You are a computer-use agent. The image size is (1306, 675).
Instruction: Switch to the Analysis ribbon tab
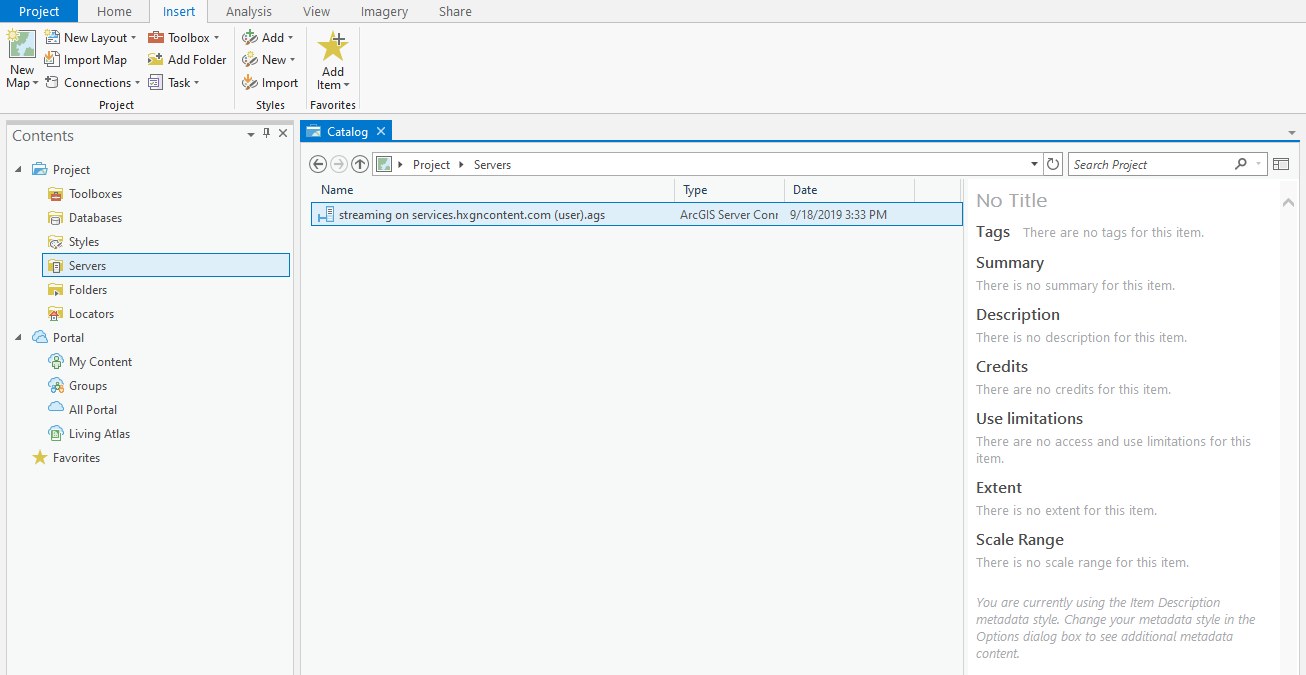coord(248,12)
